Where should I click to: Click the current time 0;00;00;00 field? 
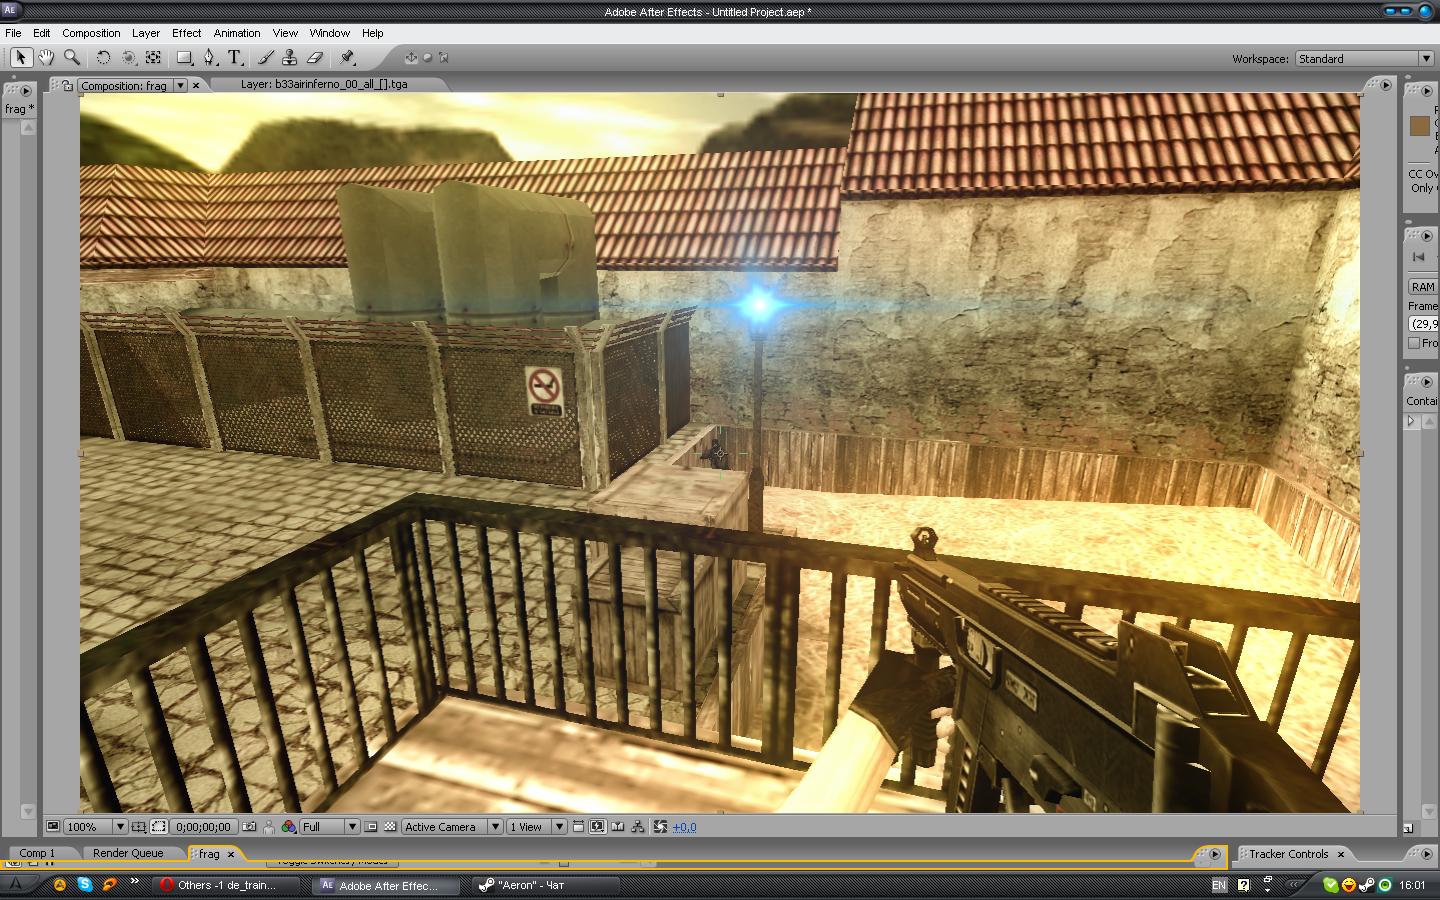204,827
